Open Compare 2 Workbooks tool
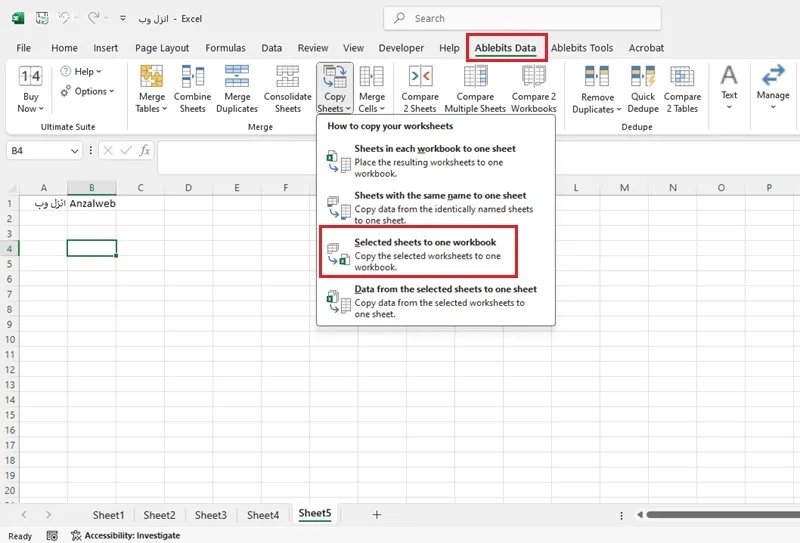This screenshot has width=800, height=543. (x=534, y=89)
